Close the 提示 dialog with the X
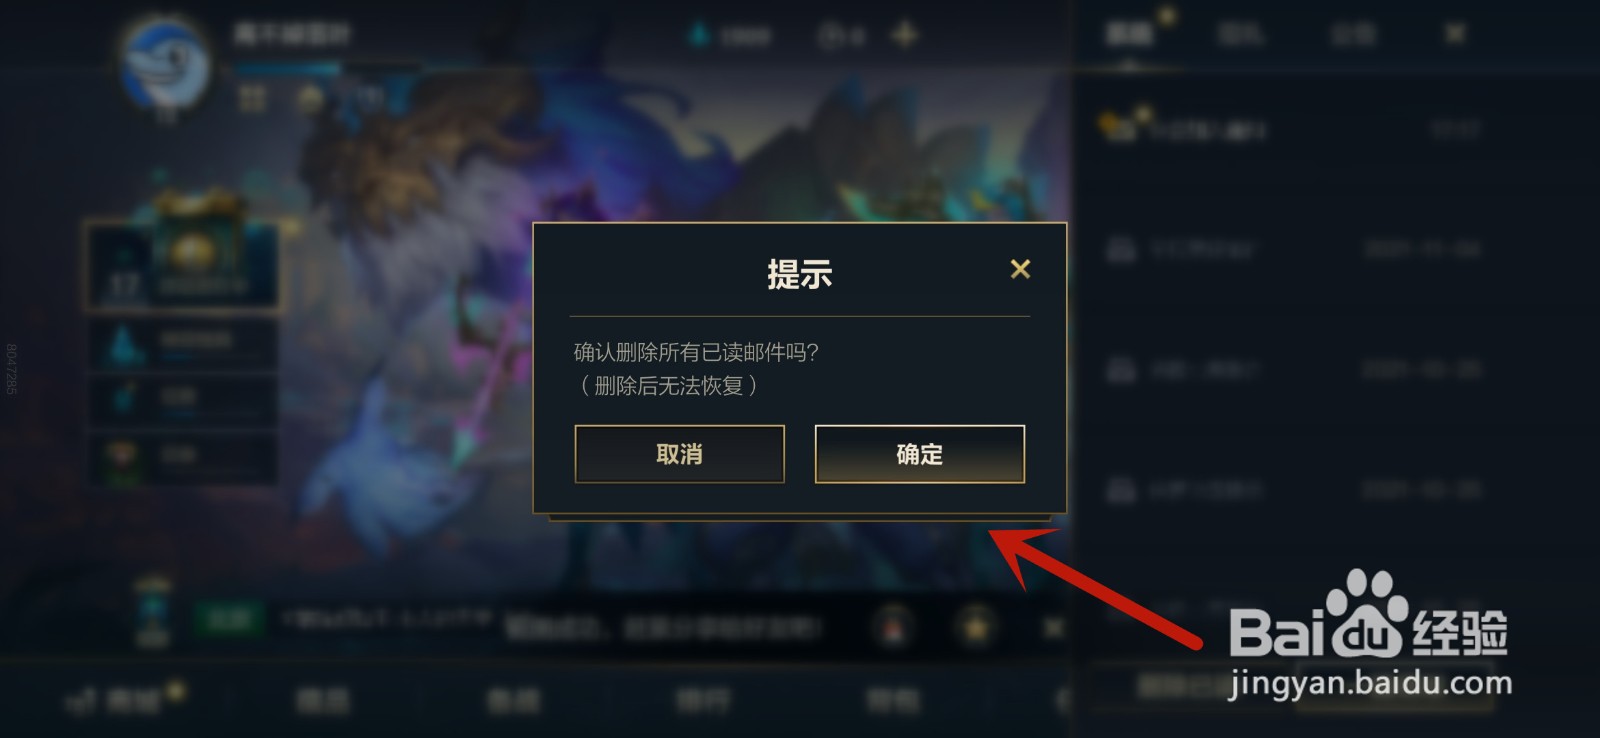Image resolution: width=1600 pixels, height=738 pixels. point(1020,269)
